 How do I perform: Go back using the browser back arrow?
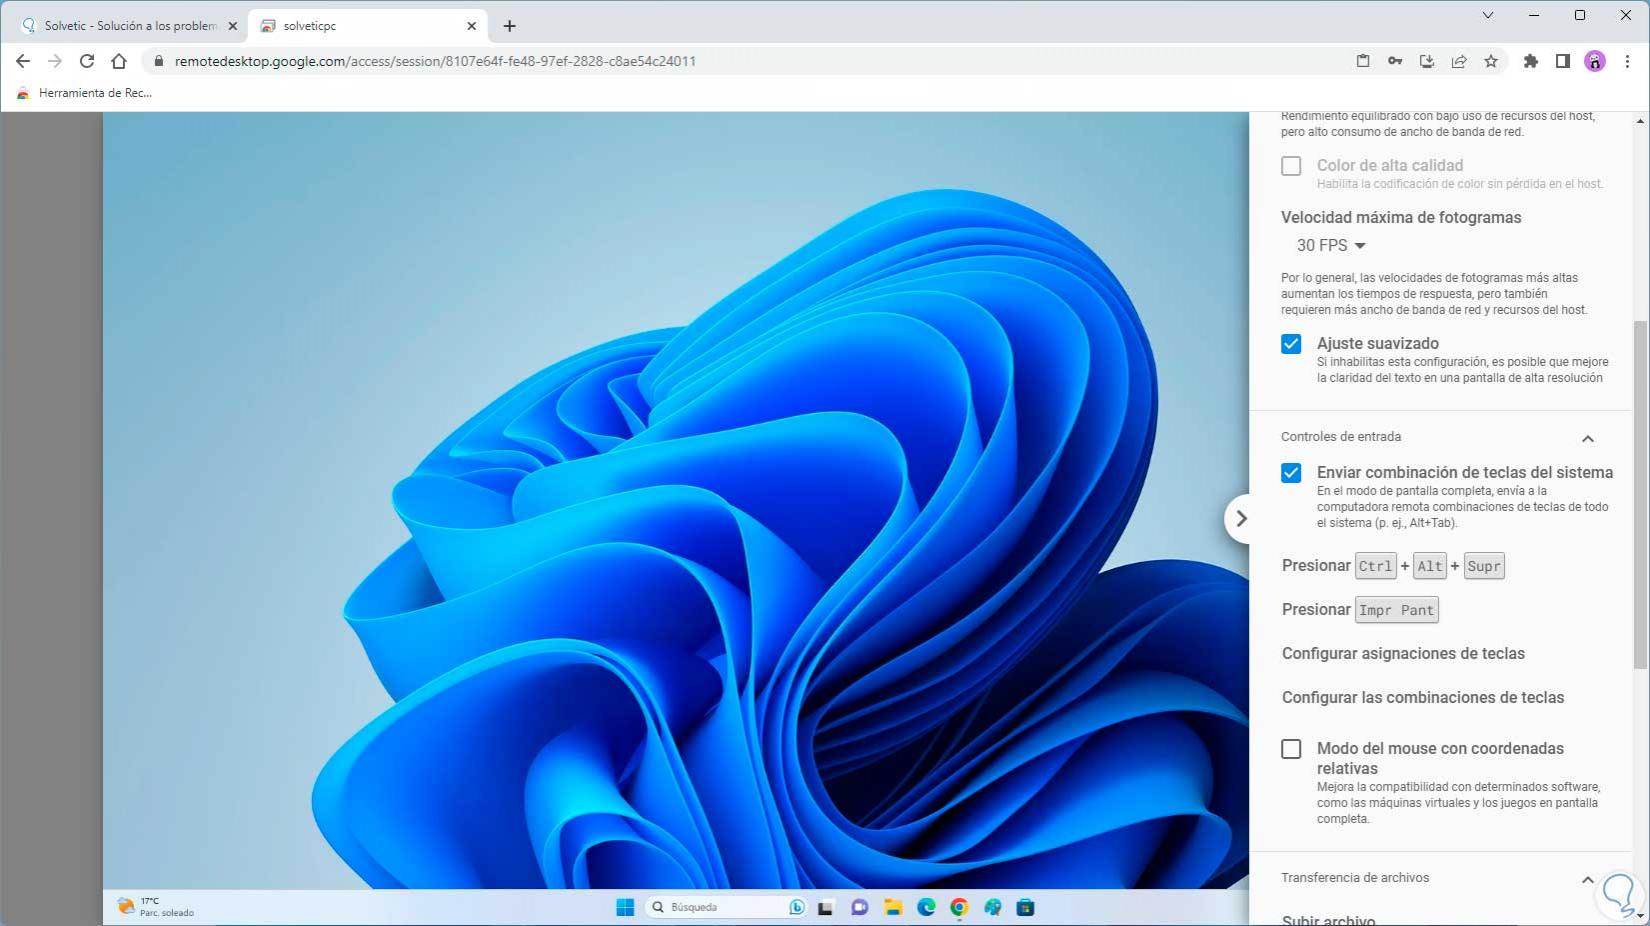point(23,61)
